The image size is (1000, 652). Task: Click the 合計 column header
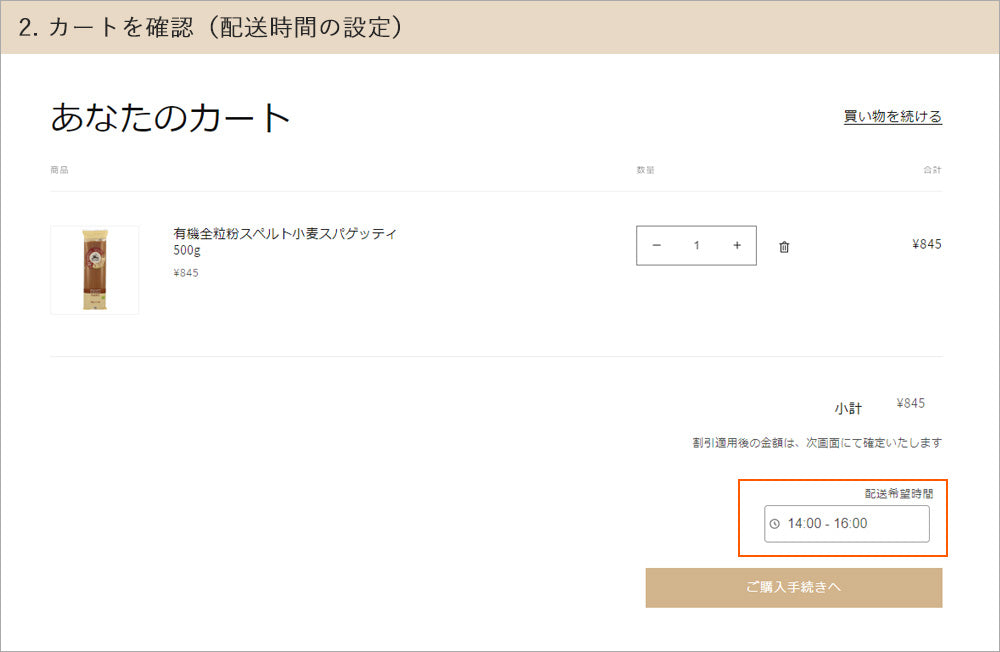934,170
